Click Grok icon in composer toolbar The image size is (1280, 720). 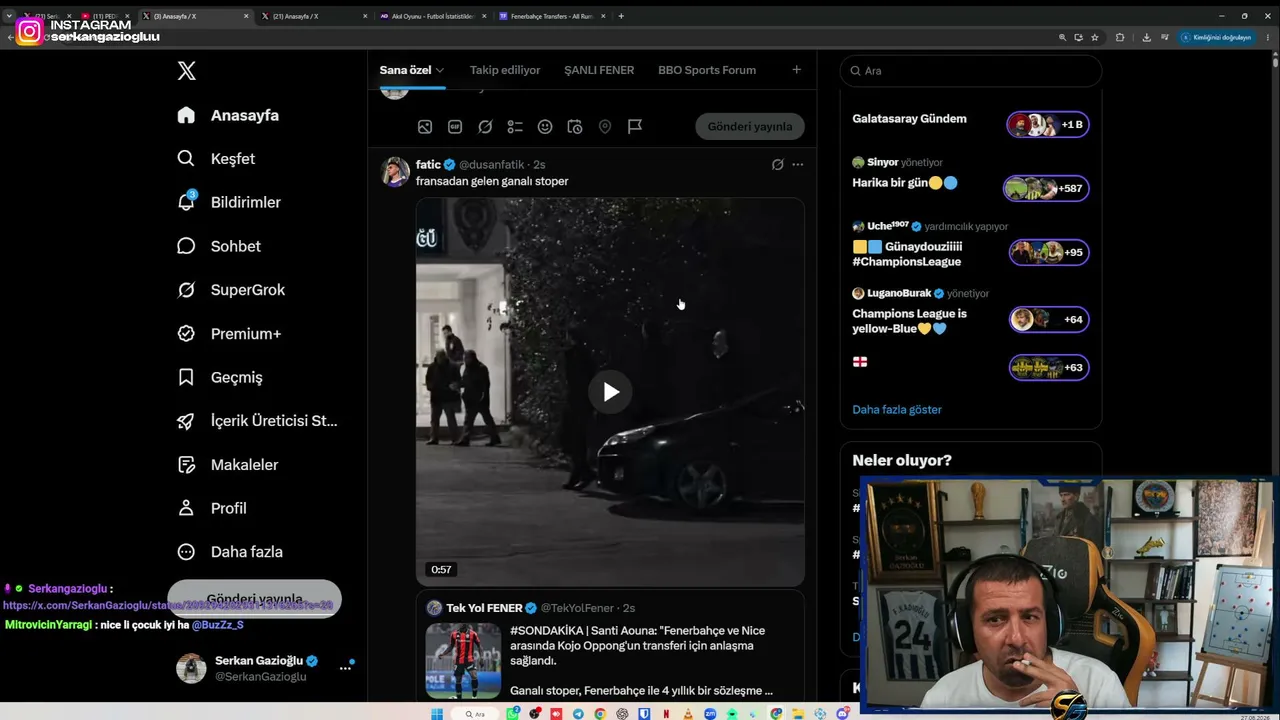[485, 127]
